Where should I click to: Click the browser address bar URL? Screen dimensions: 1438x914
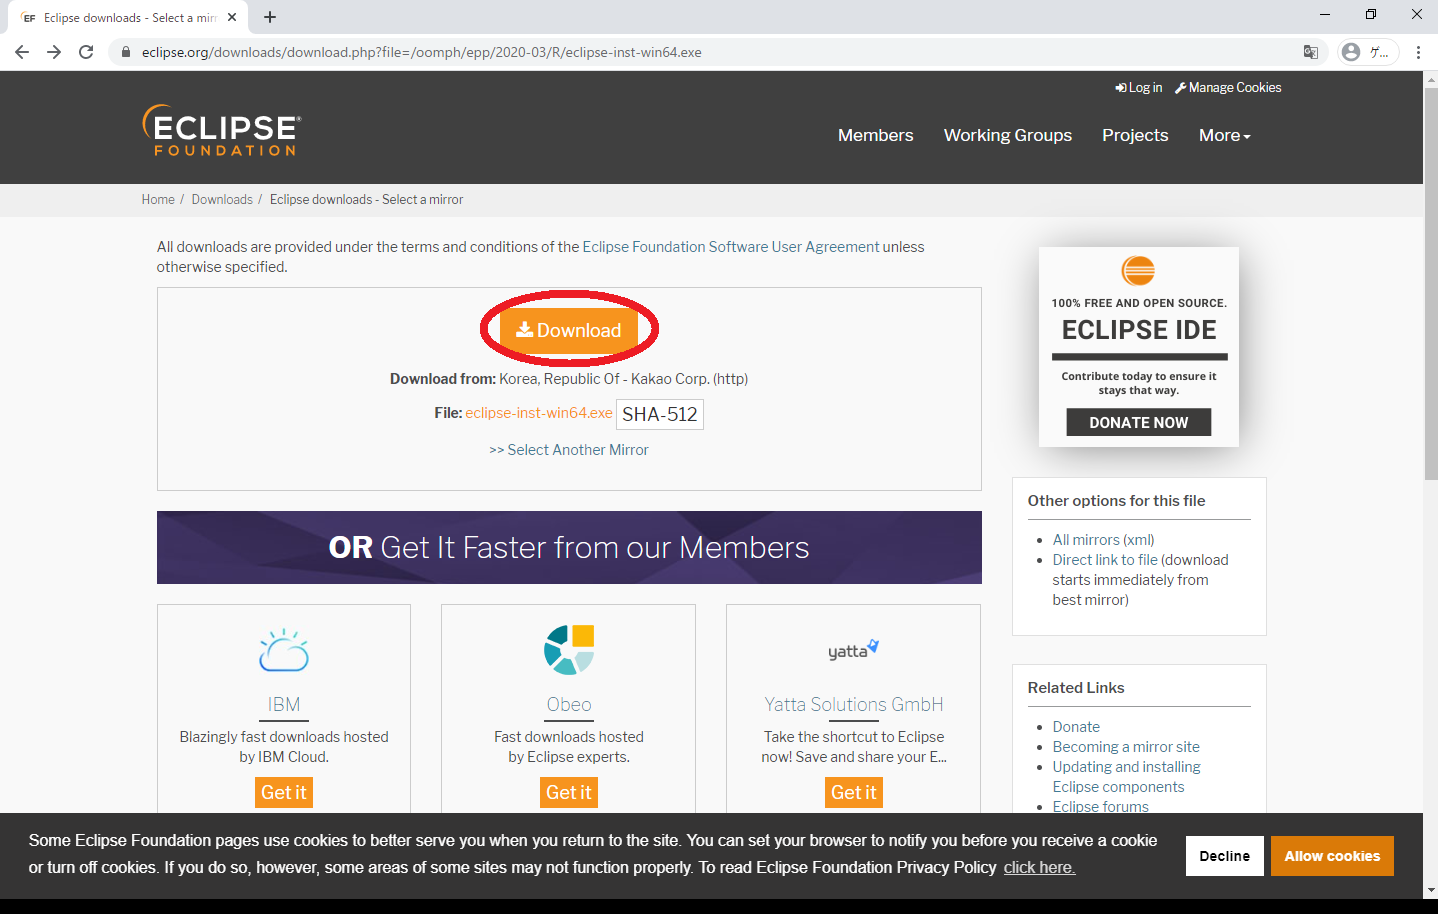point(421,52)
